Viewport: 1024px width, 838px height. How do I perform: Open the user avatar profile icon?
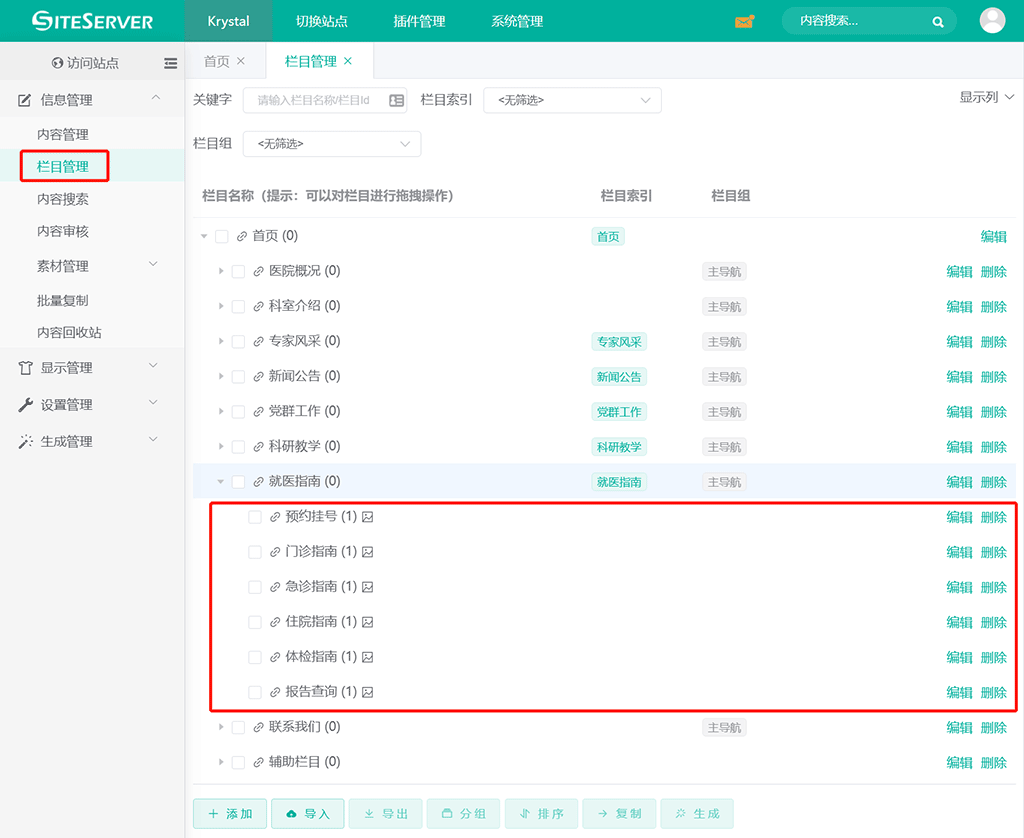click(992, 21)
